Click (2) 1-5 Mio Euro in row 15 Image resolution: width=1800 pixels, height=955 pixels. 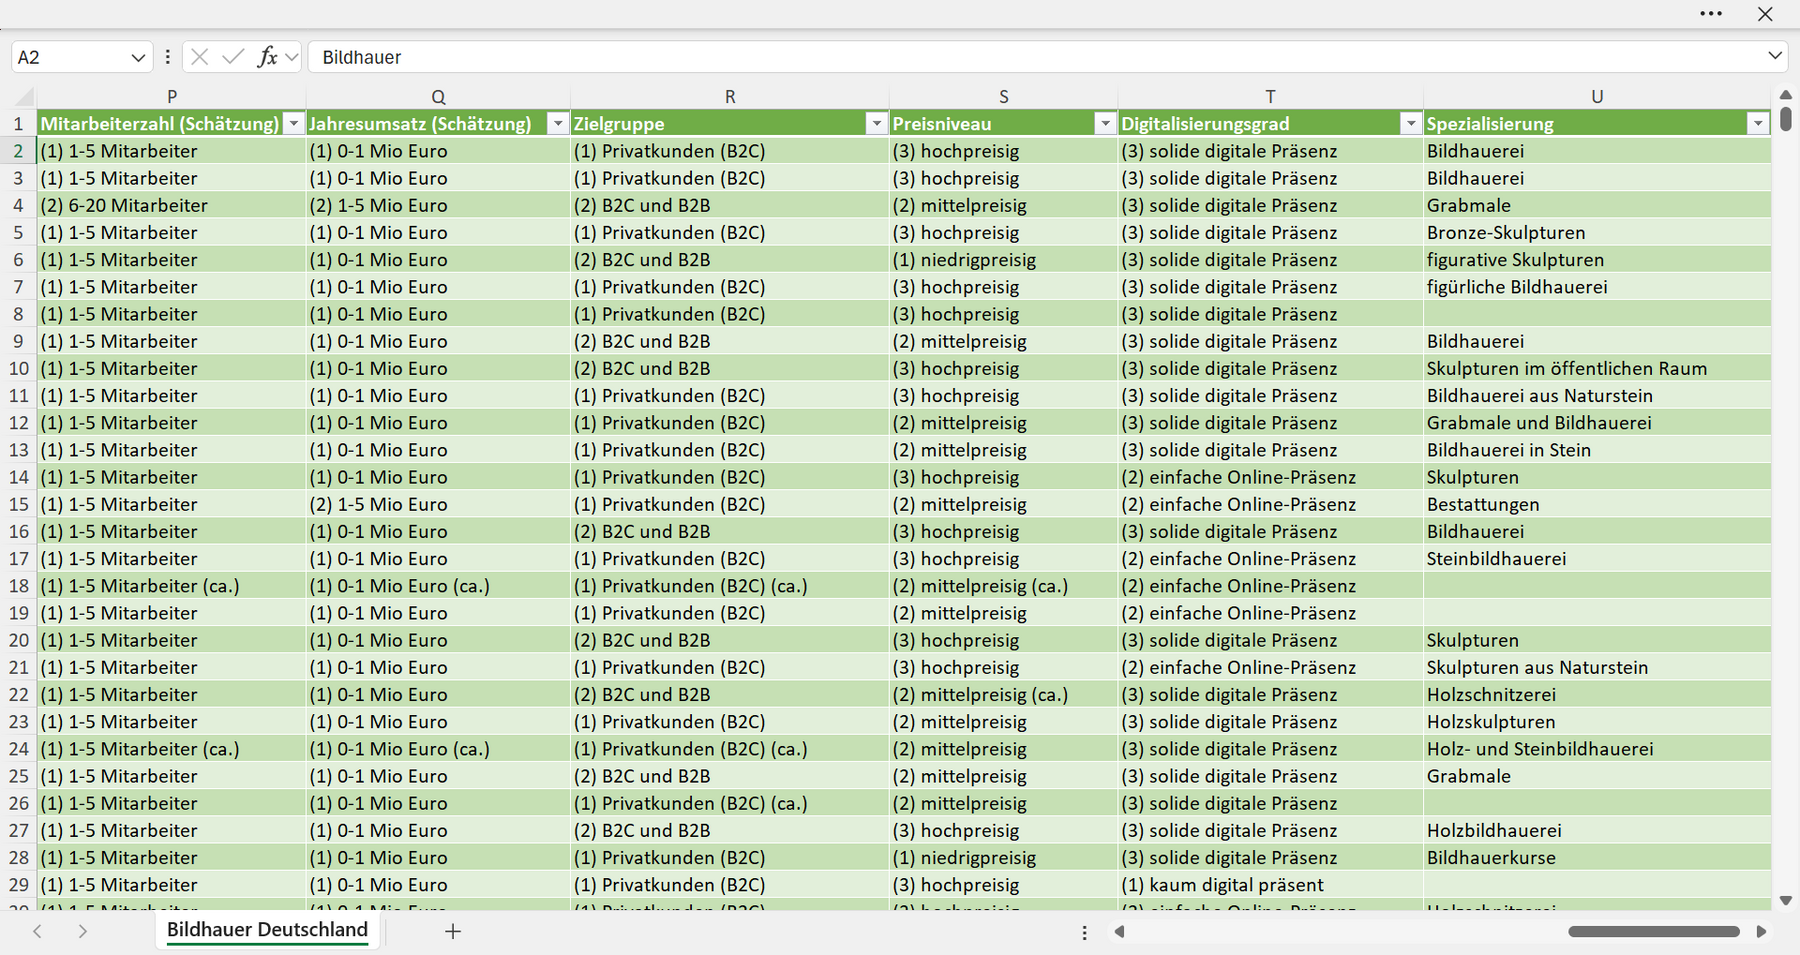[x=438, y=505]
